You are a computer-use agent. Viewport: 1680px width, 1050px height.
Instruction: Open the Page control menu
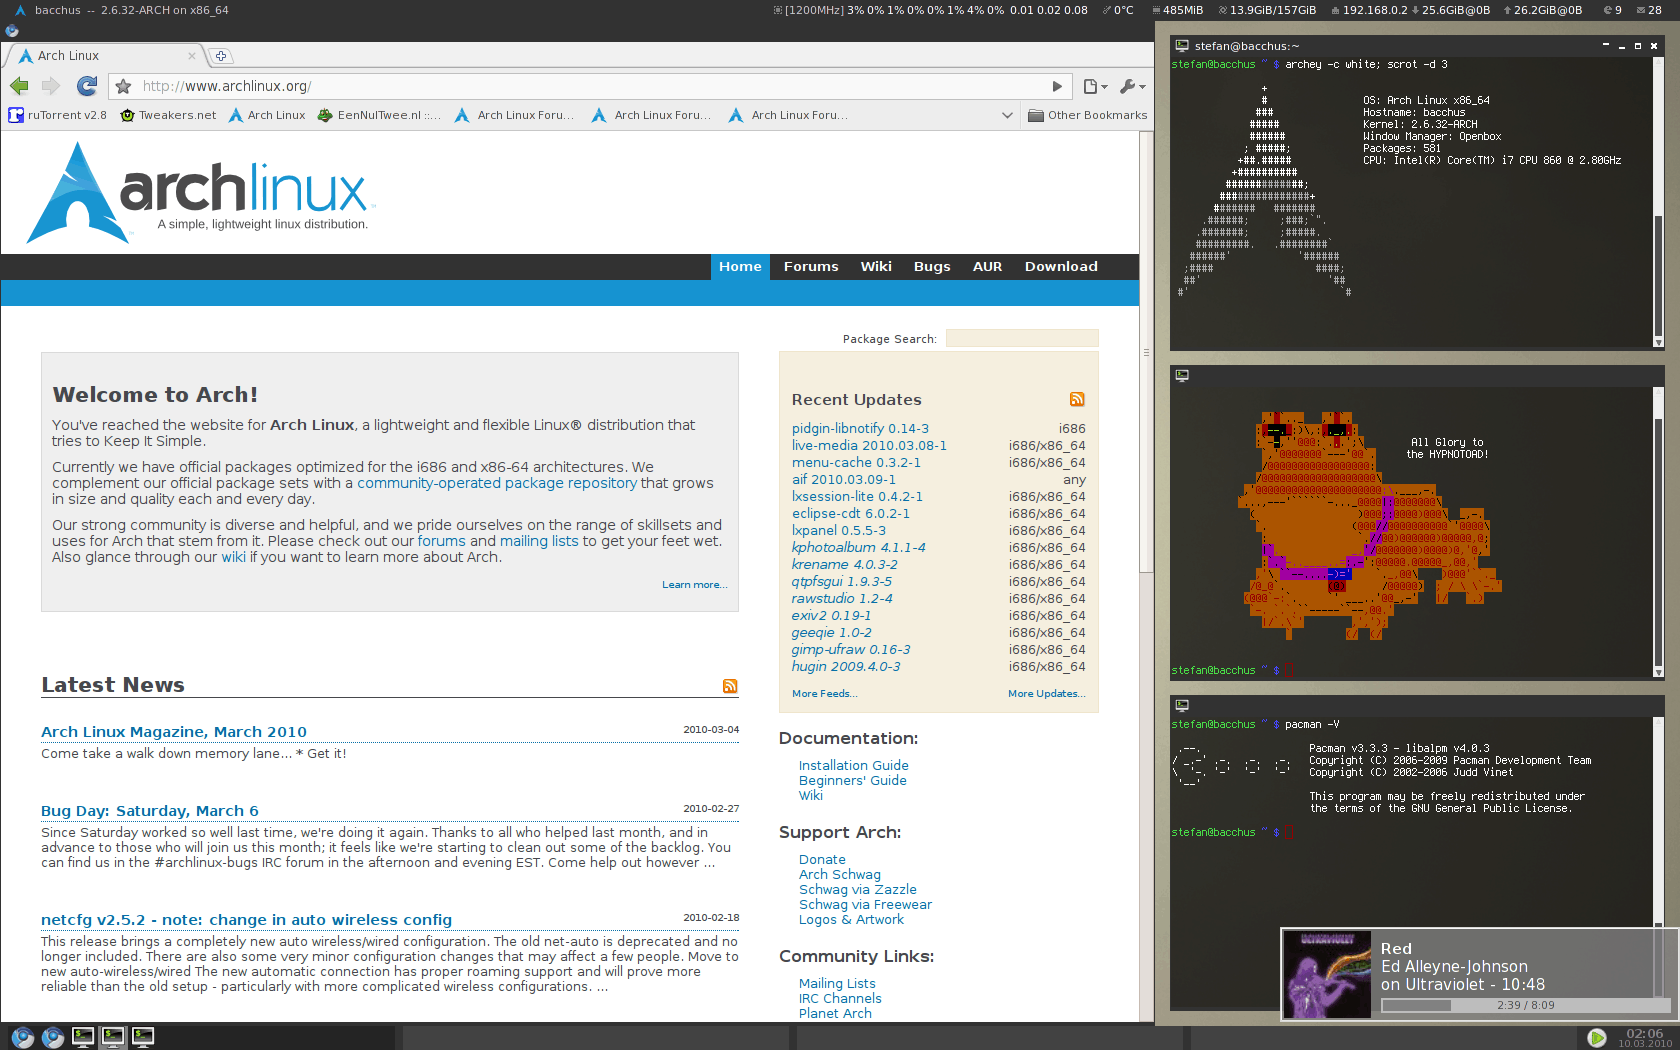coord(1096,87)
